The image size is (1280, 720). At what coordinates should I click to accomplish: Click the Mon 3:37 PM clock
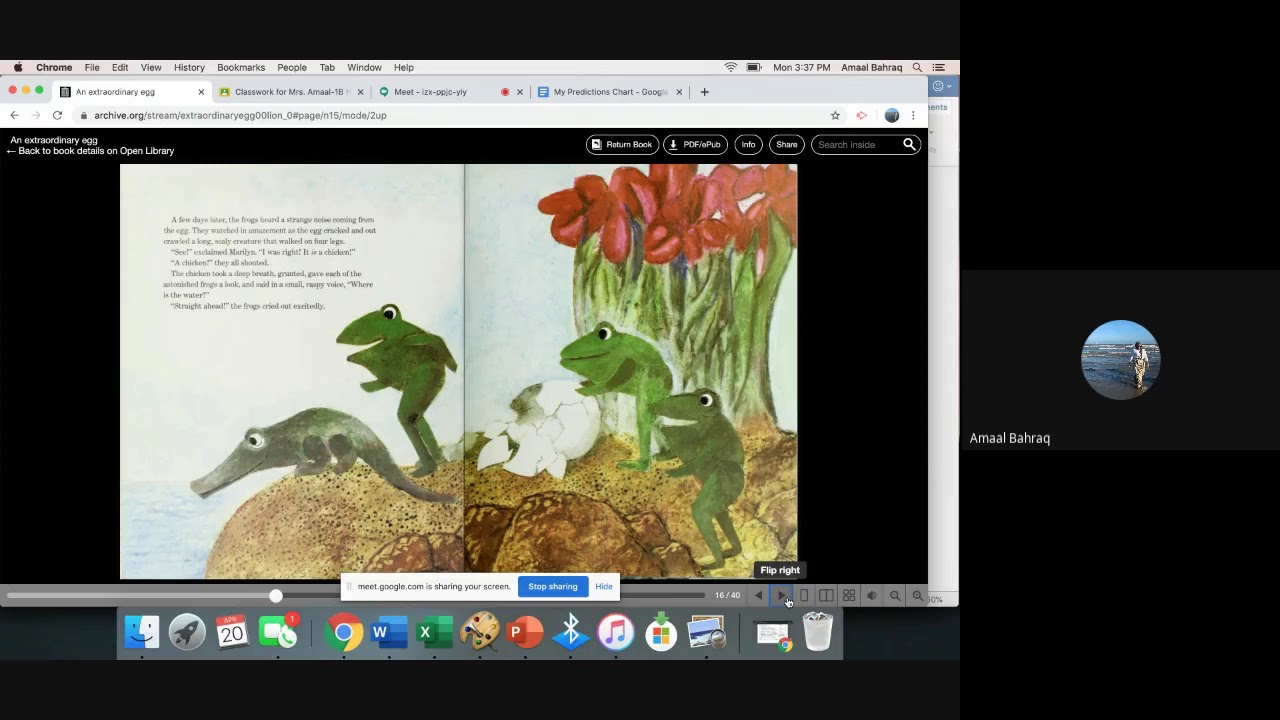click(801, 68)
